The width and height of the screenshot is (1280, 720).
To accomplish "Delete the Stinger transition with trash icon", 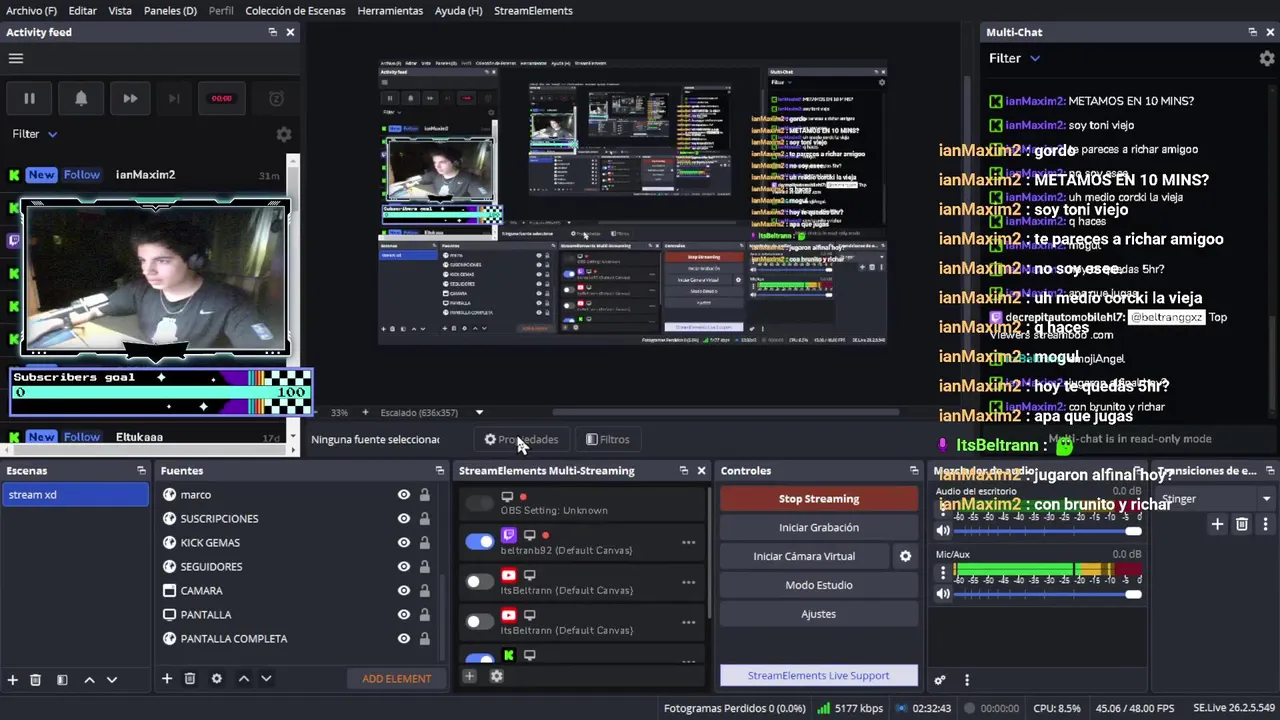I will tap(1242, 524).
